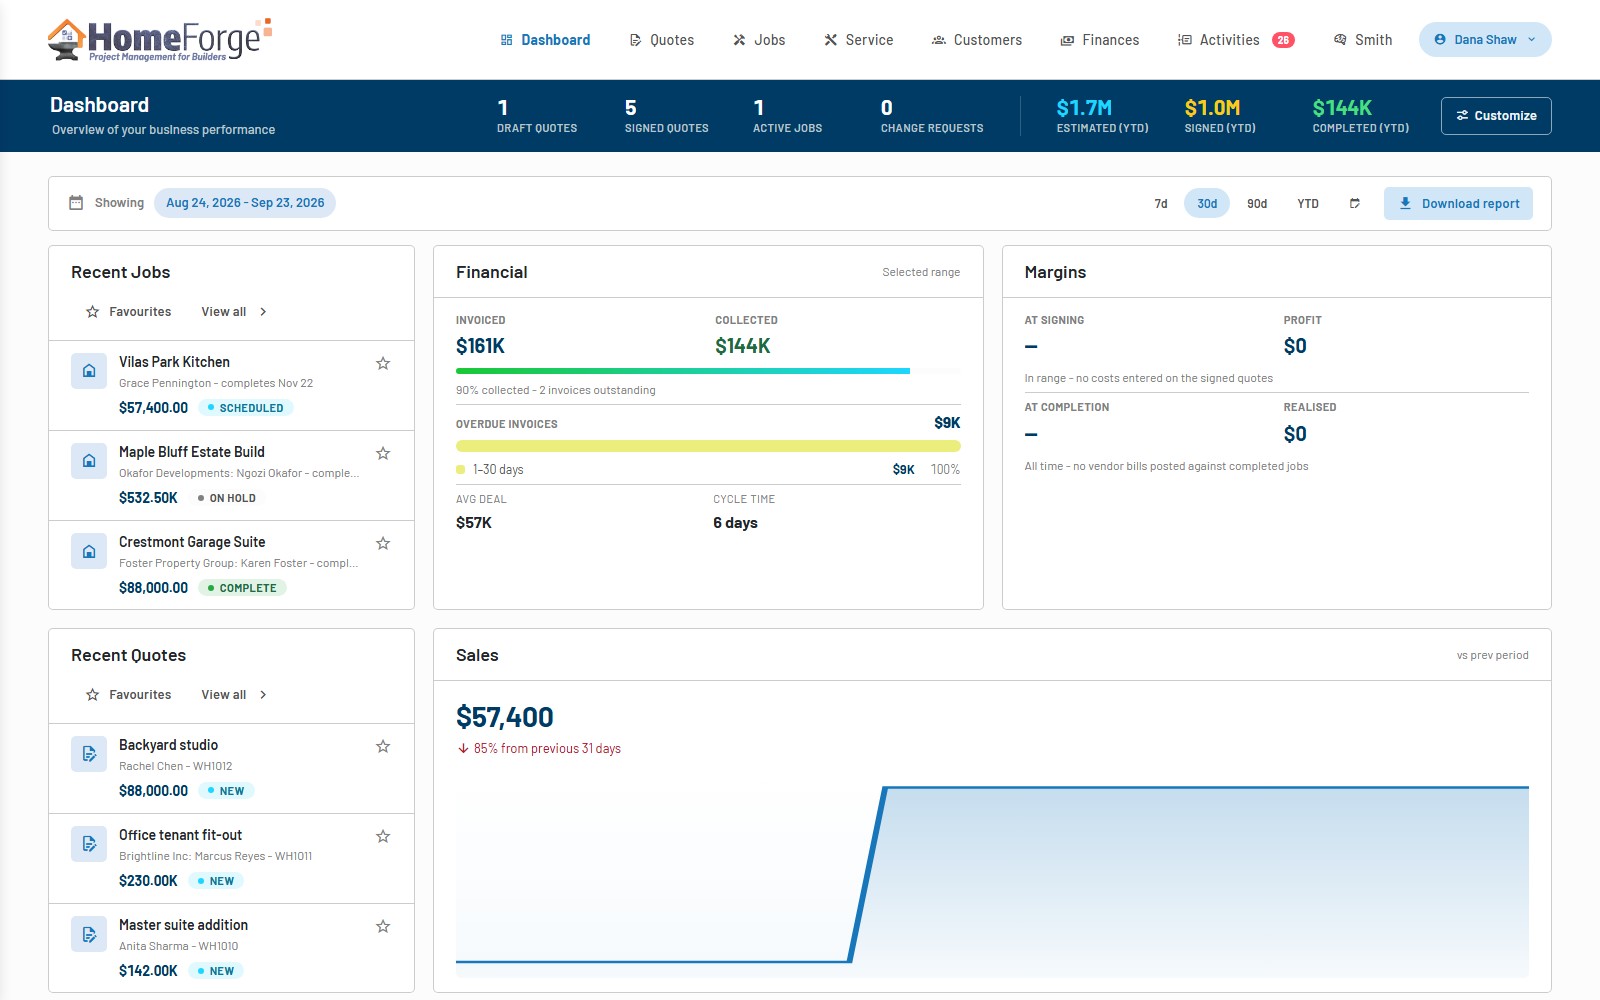Star Backyard studio quote as favourite

coord(383,746)
